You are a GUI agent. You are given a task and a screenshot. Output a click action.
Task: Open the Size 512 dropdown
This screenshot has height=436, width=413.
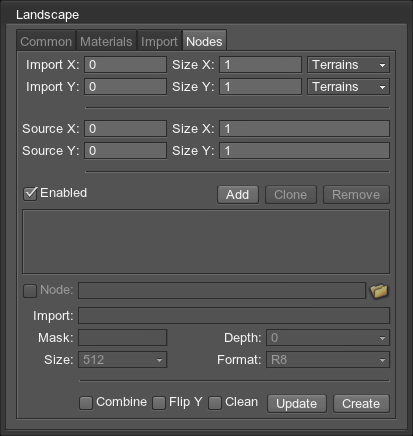[123, 360]
